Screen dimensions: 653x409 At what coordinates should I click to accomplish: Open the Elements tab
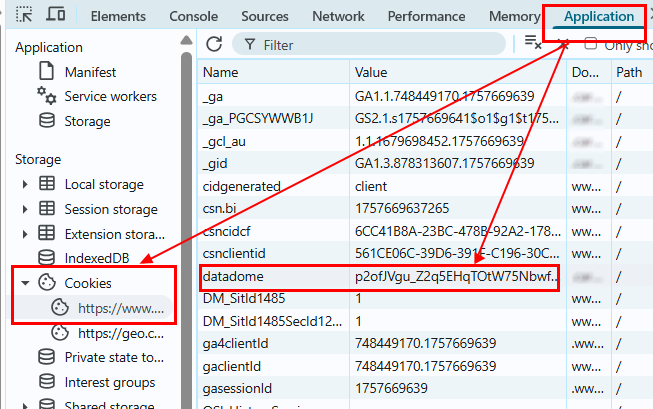[117, 16]
